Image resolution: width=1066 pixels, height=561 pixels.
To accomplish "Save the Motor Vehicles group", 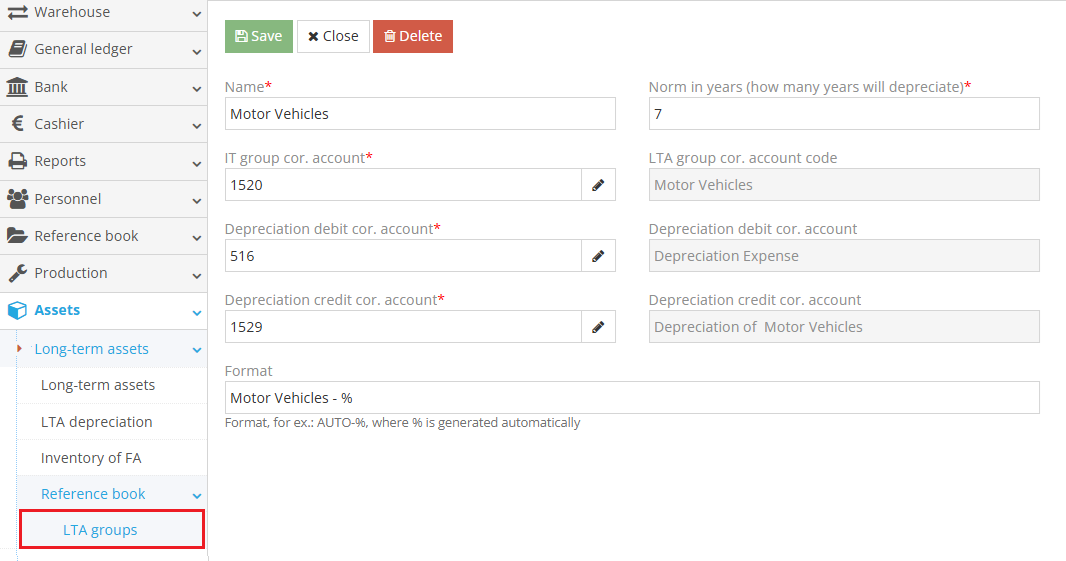I will [258, 36].
